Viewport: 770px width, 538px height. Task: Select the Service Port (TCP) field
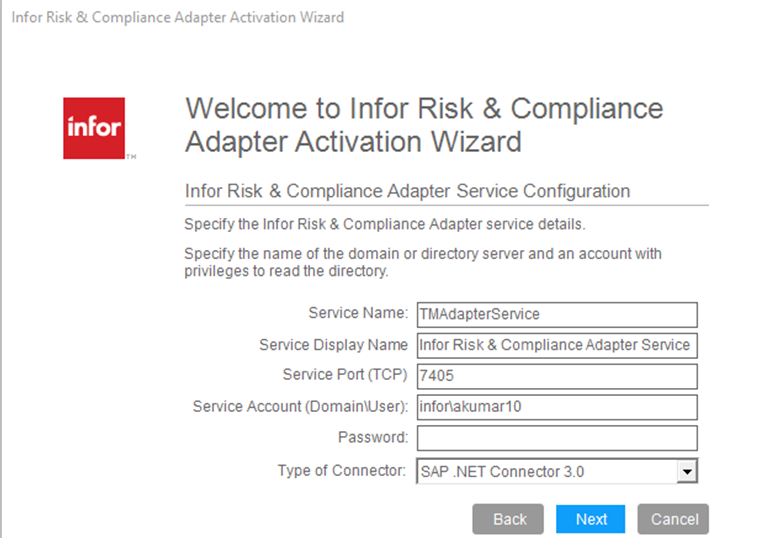[556, 376]
